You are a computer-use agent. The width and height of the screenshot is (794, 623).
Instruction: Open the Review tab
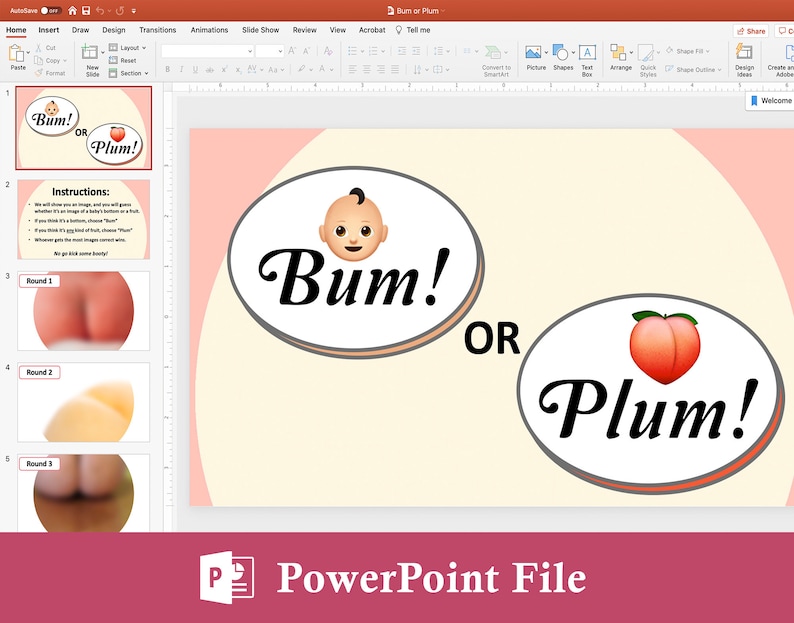click(304, 30)
